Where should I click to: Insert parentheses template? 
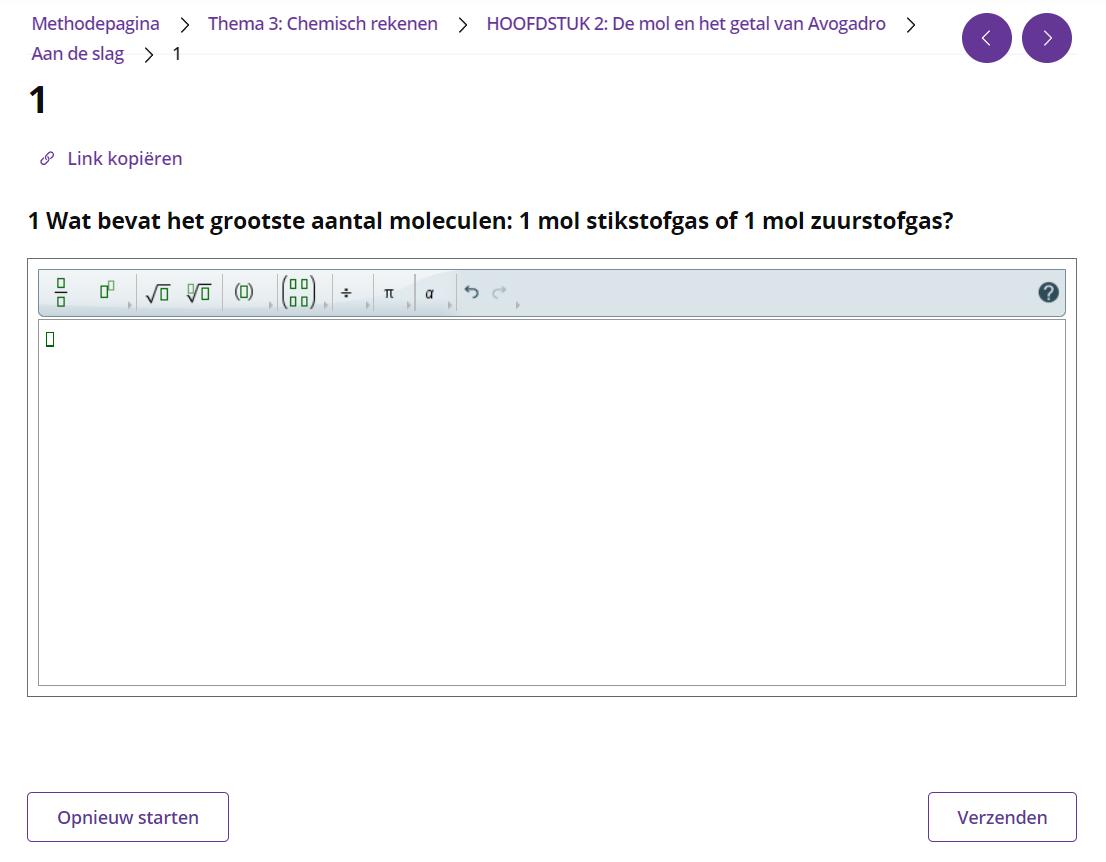point(244,292)
